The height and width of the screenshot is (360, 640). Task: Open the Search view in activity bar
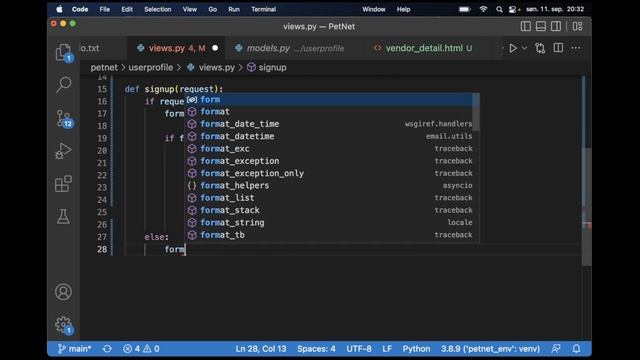(x=63, y=84)
